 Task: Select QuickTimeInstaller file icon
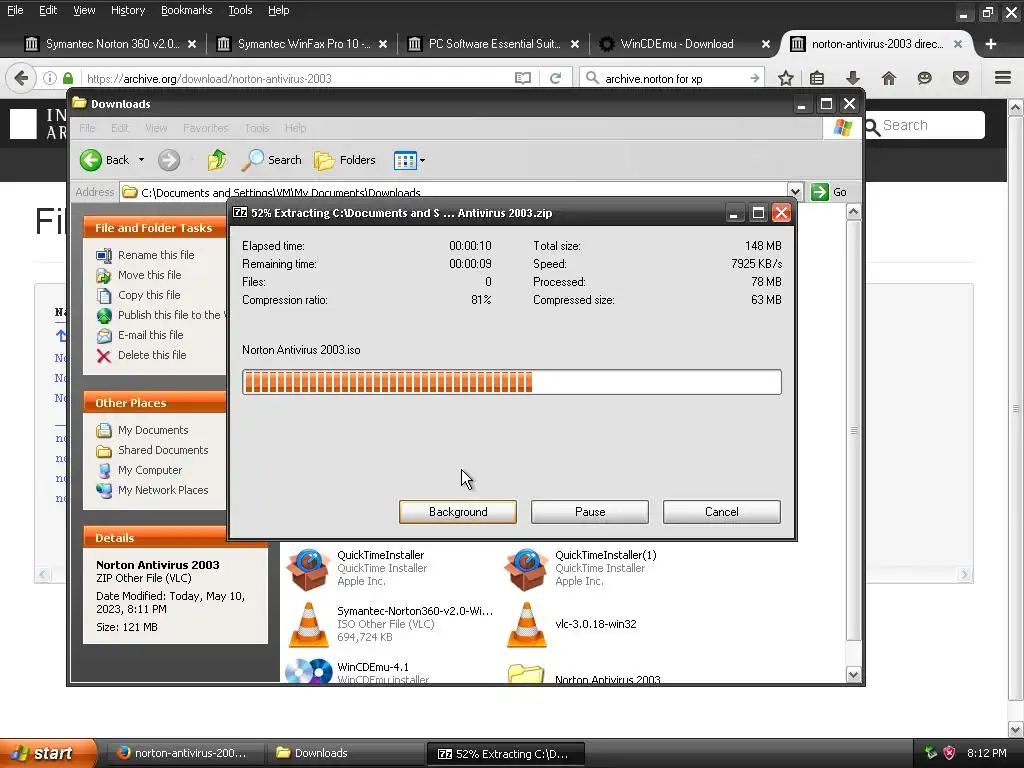point(308,569)
